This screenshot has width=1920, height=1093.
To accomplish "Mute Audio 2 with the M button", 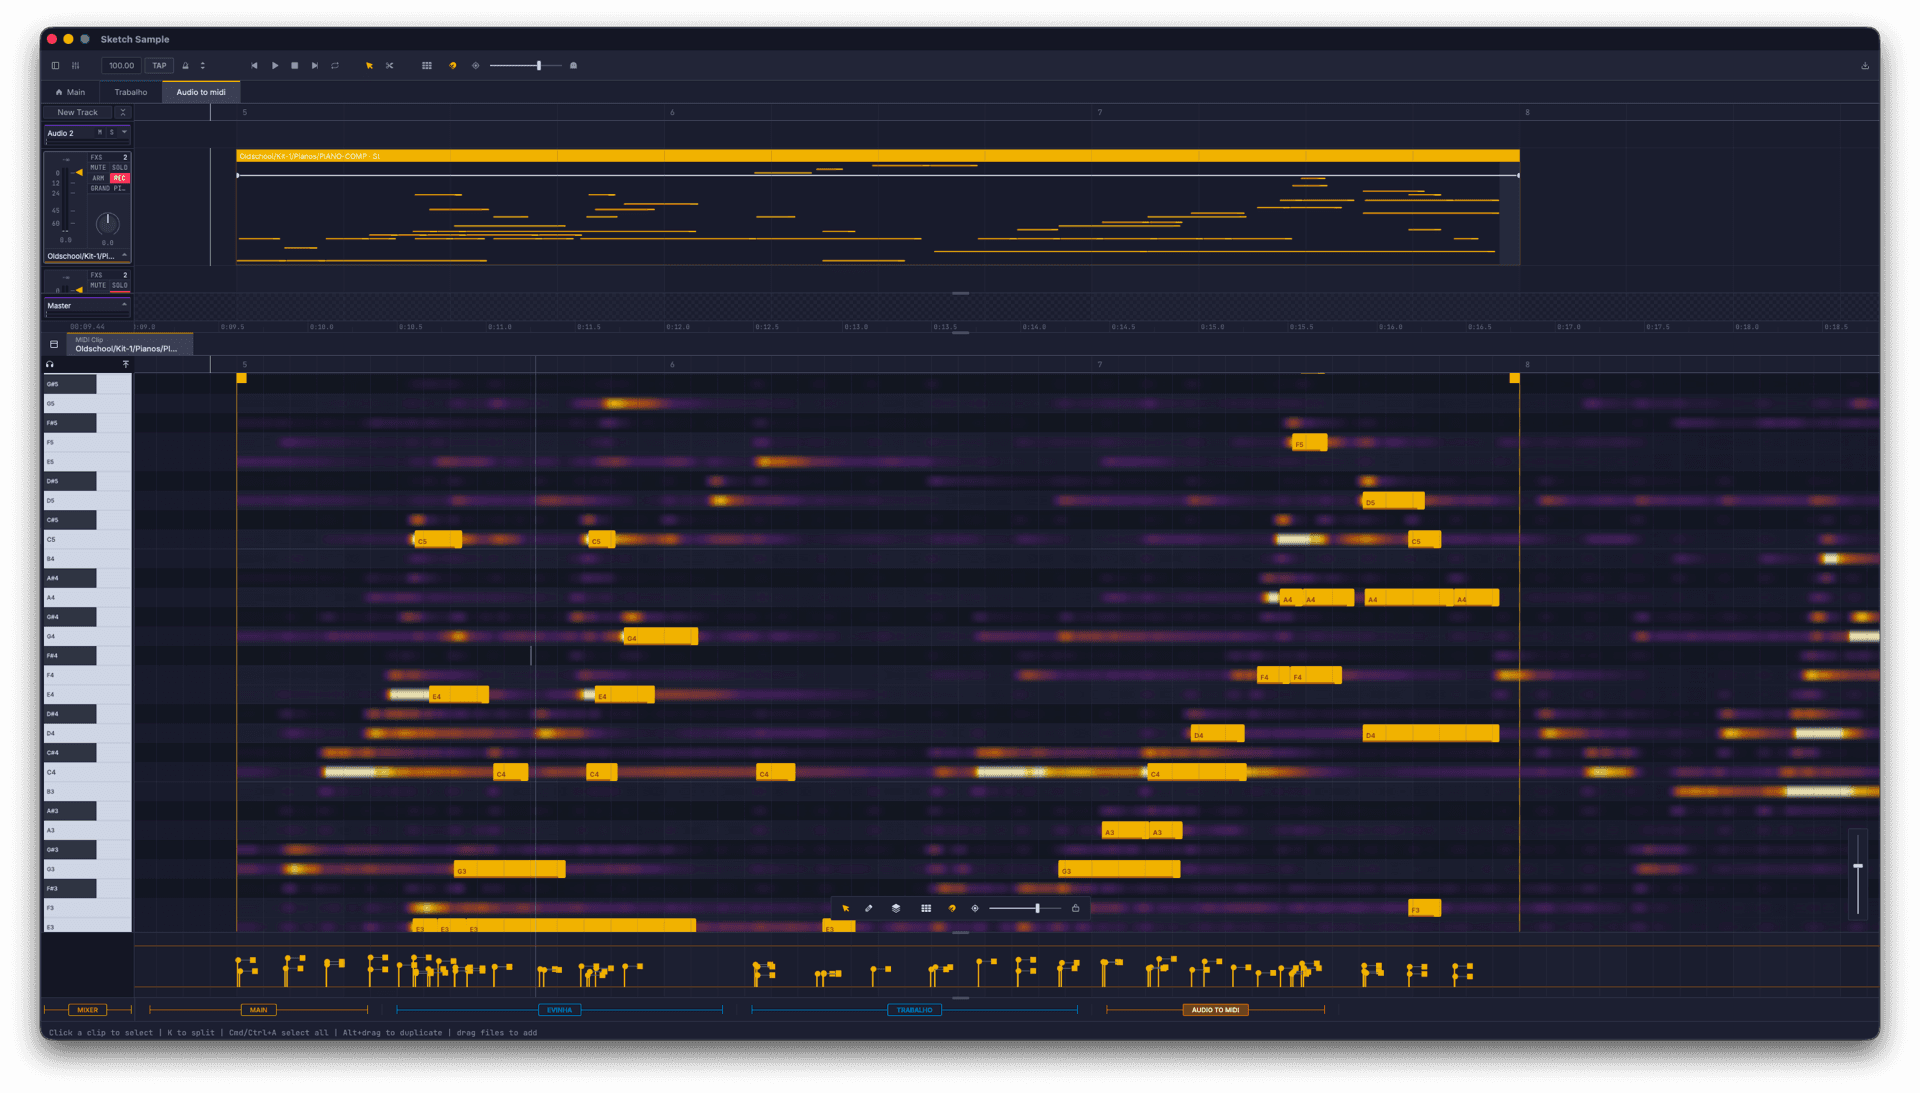I will 100,132.
